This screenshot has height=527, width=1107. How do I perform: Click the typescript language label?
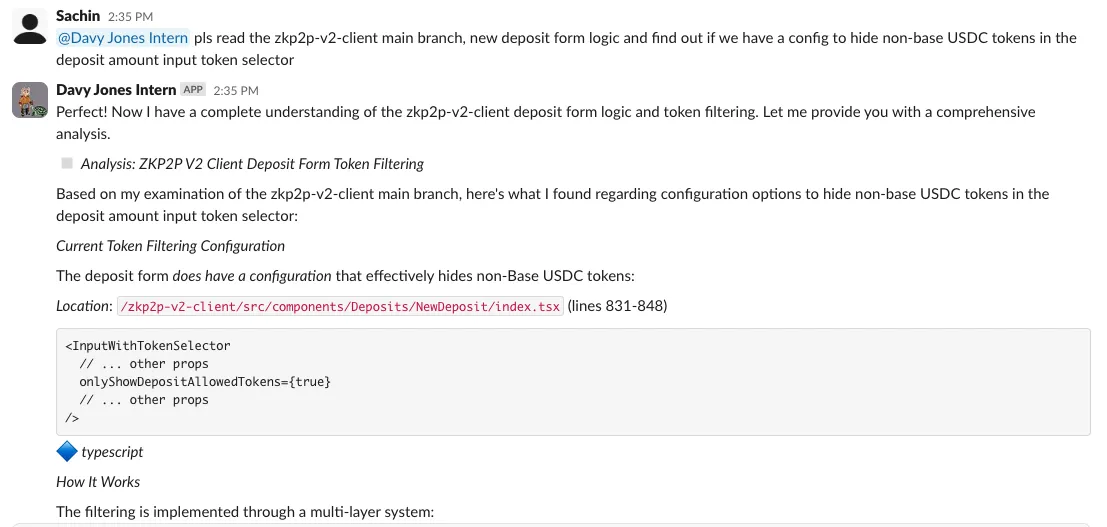tap(112, 452)
